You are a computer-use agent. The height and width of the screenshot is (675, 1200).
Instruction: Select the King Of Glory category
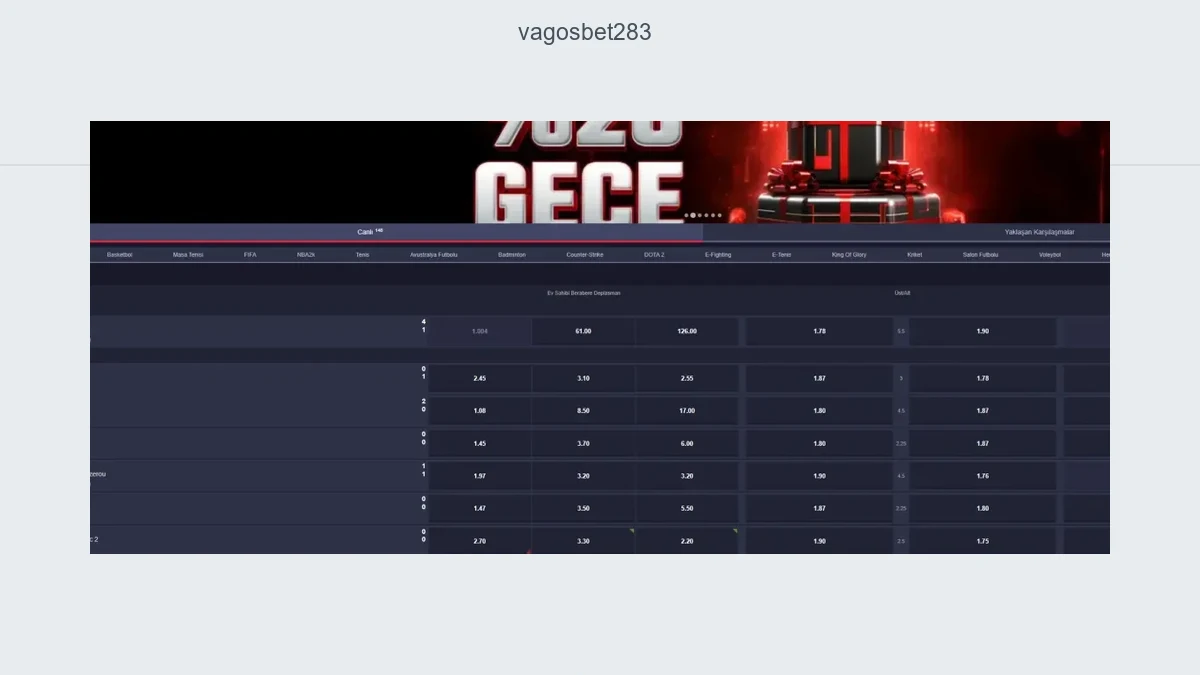coord(849,255)
